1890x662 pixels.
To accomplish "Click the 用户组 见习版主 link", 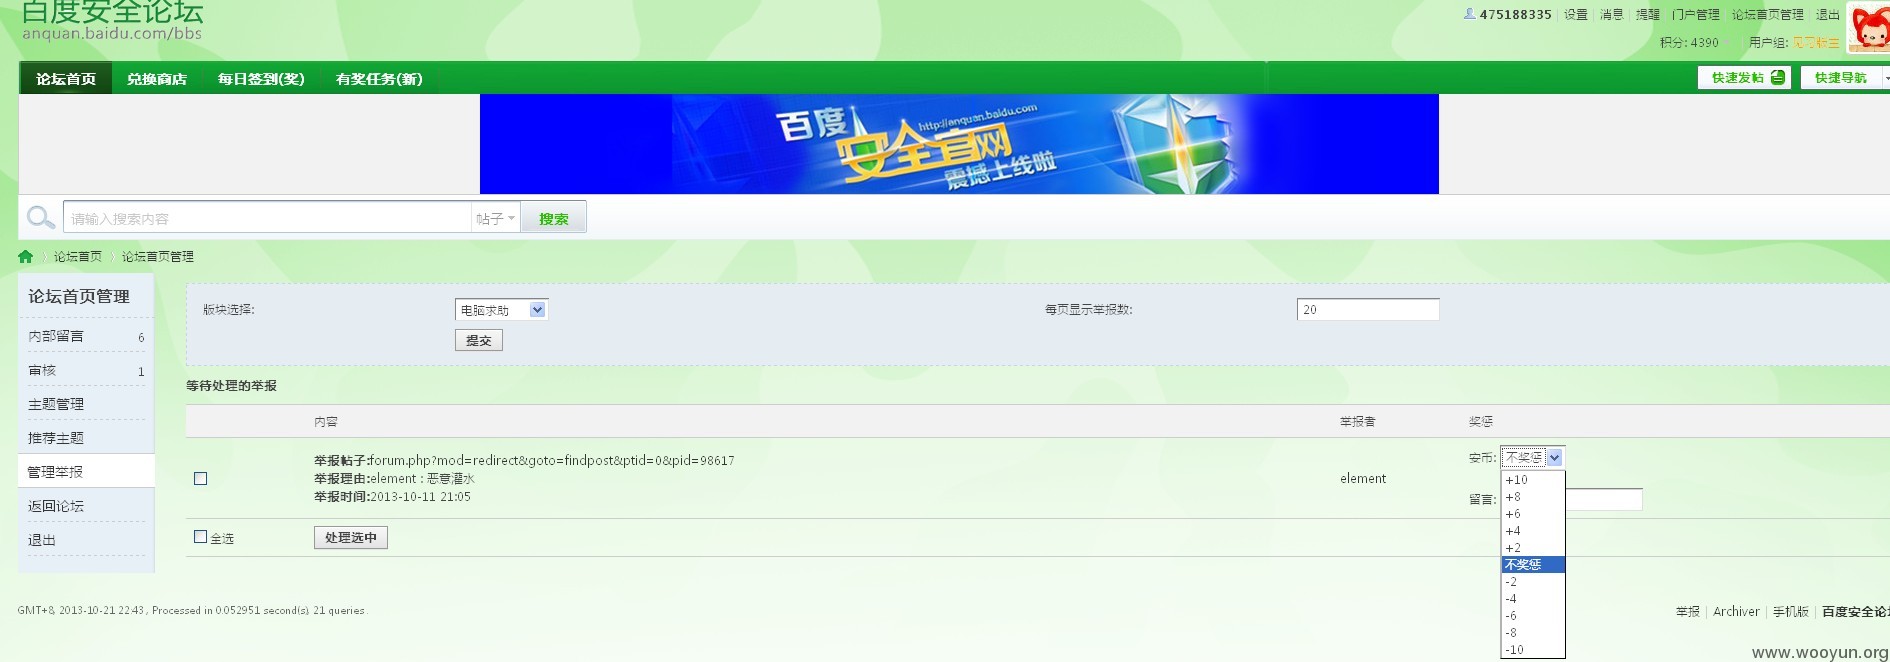I will [x=1816, y=43].
